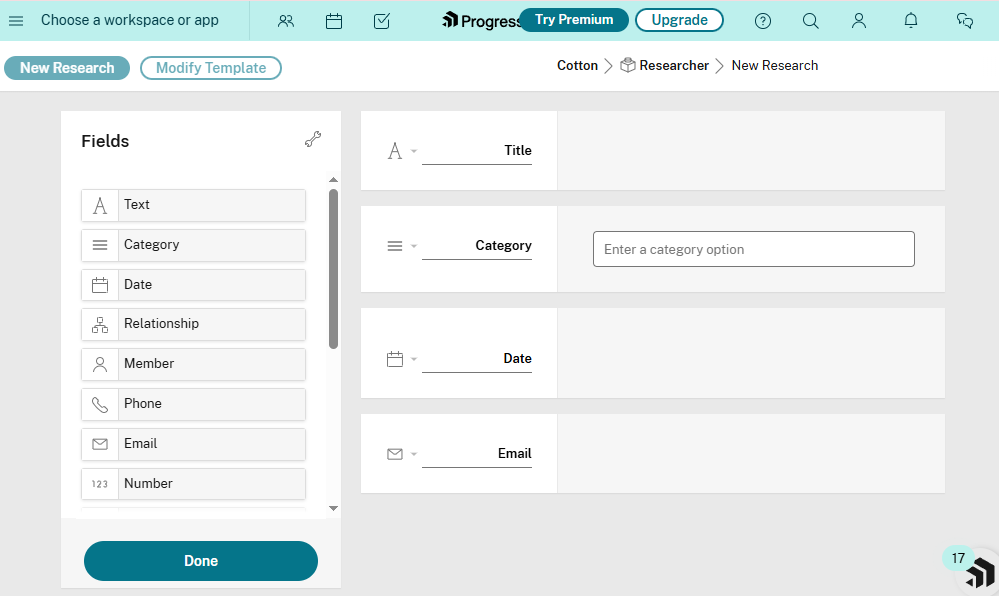Open the chat conversations icon
Screen dimensions: 999x596
click(965, 21)
